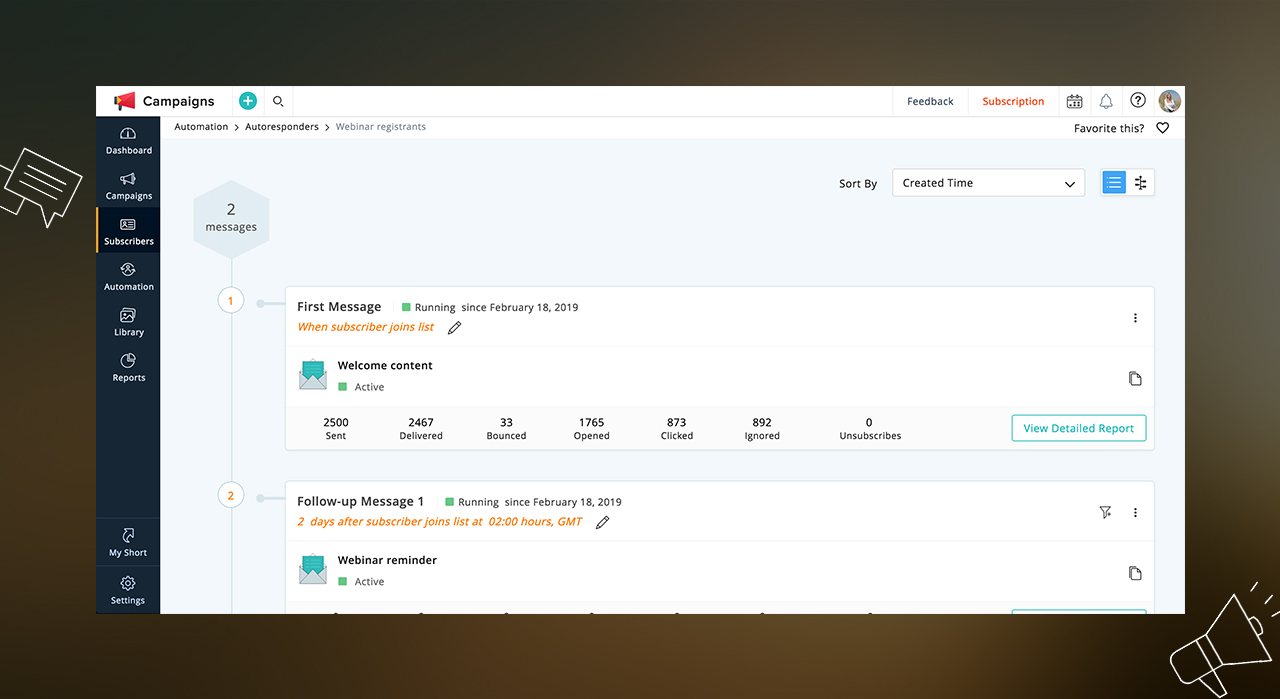Click Autoresponders in the breadcrumb
The image size is (1280, 699).
coord(282,127)
